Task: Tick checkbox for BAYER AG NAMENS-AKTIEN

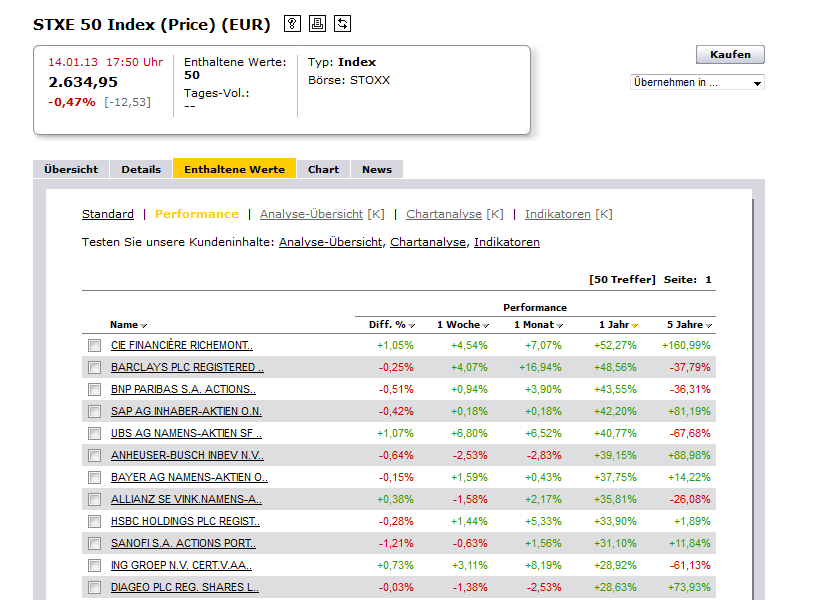Action: coord(94,477)
